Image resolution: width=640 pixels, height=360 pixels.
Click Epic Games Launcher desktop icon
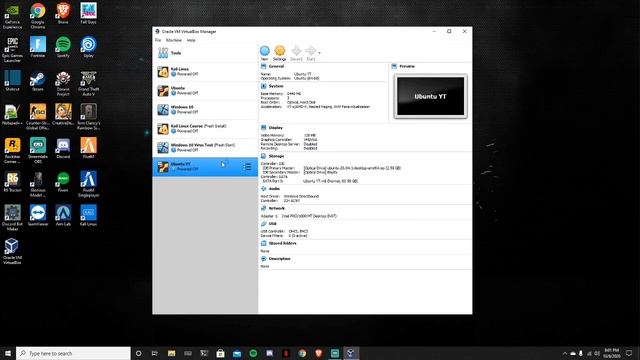point(12,49)
